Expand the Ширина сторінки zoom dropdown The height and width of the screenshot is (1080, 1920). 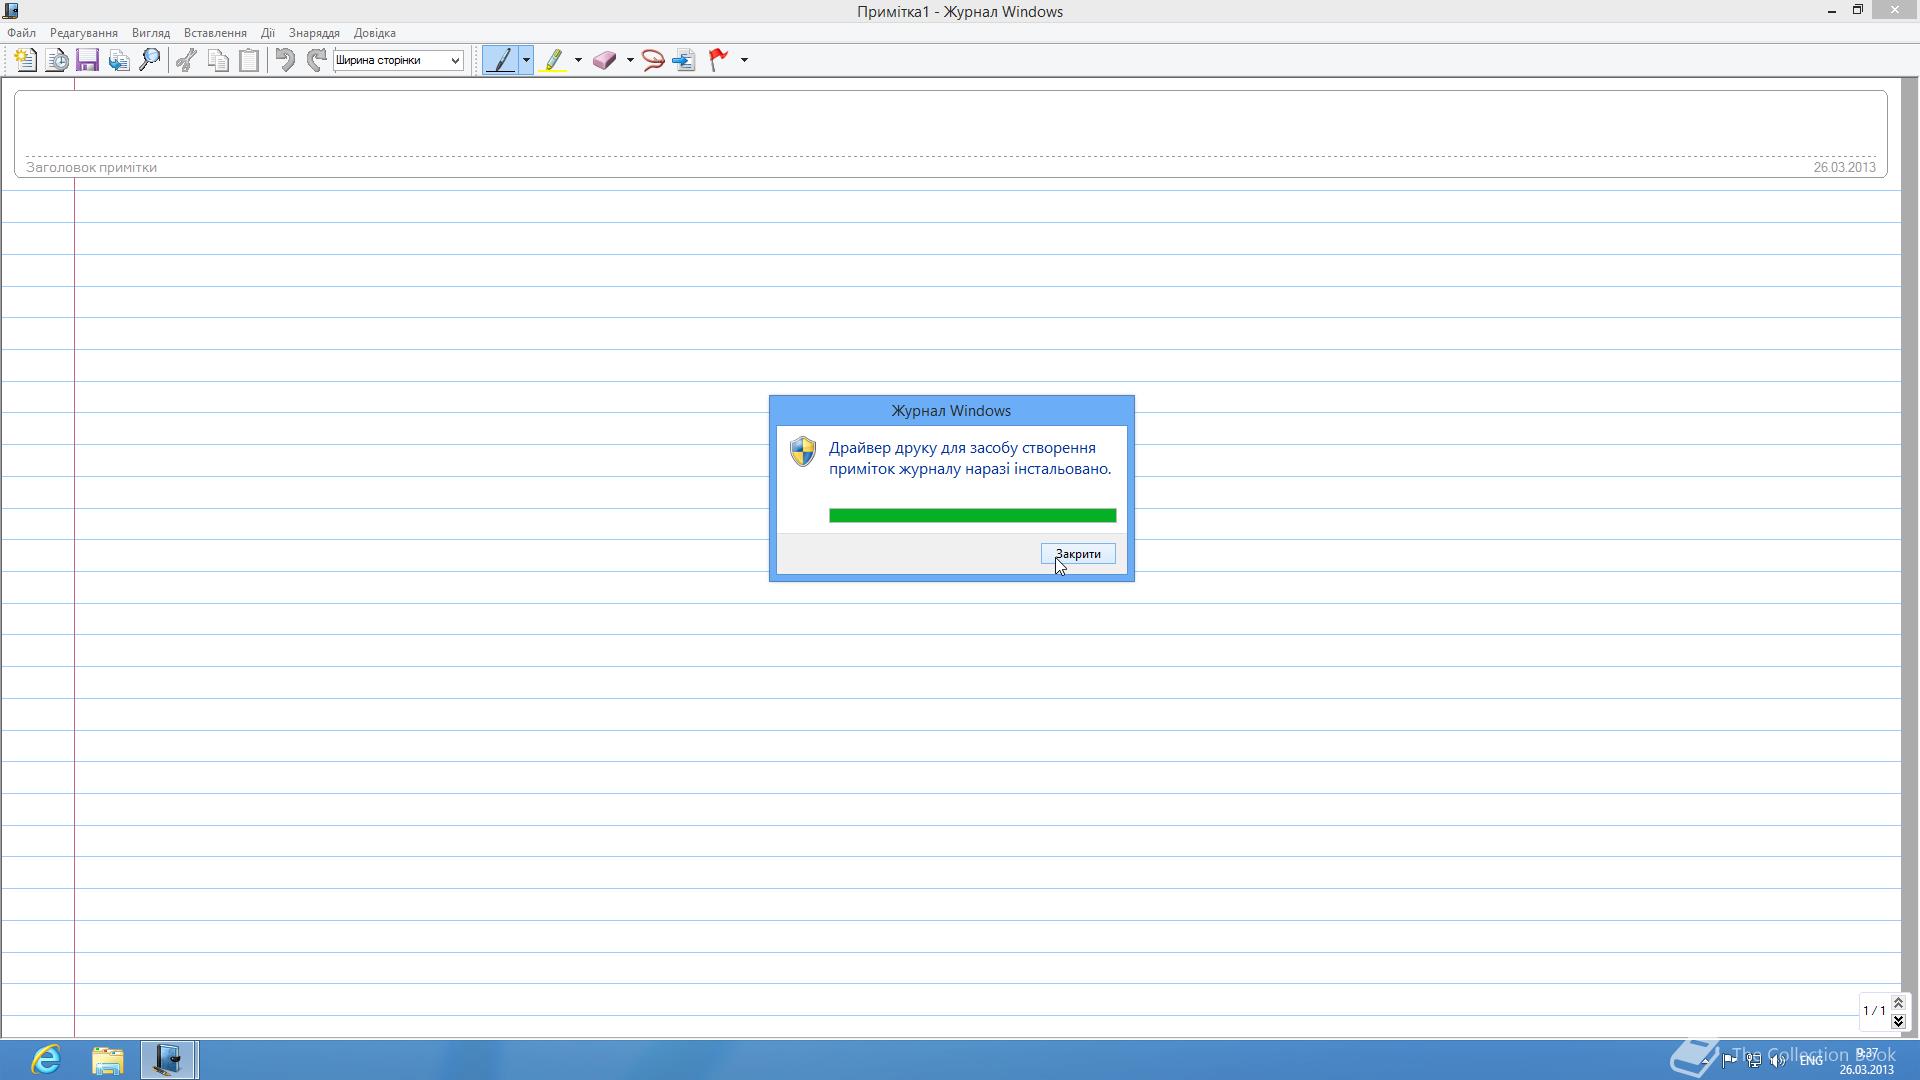click(455, 60)
